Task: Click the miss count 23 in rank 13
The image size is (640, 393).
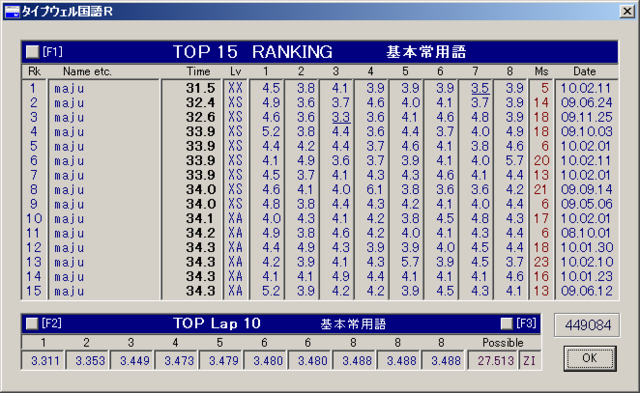Action: pos(541,262)
